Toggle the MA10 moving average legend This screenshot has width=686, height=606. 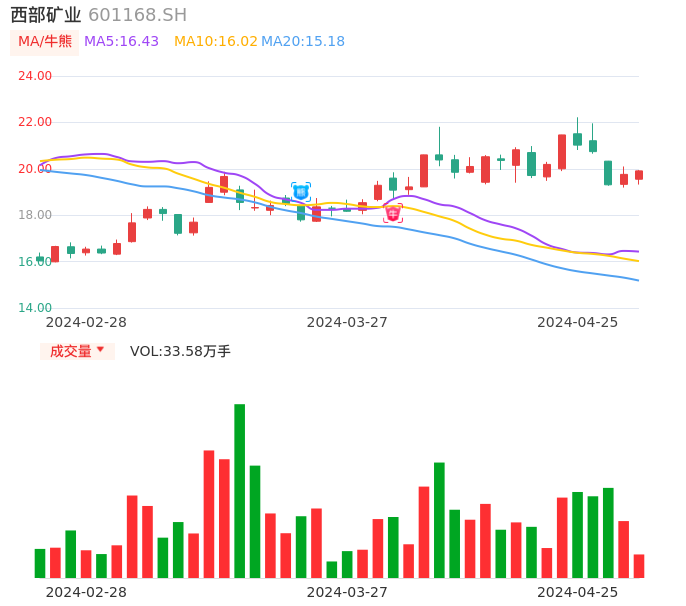coord(215,42)
